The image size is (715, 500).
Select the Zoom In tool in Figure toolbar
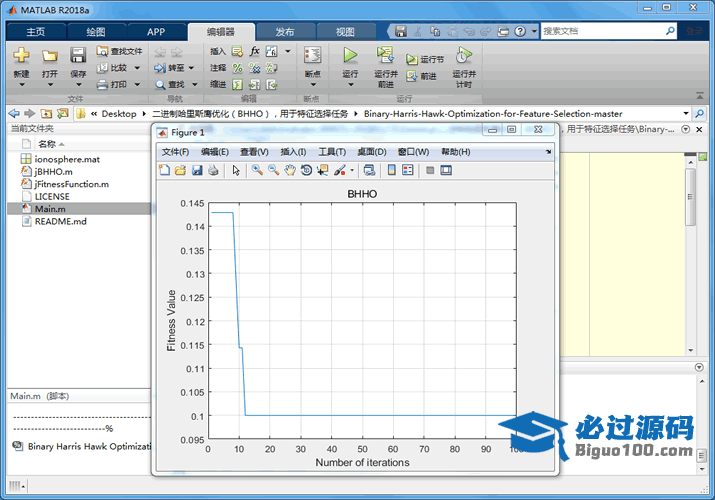pos(257,170)
